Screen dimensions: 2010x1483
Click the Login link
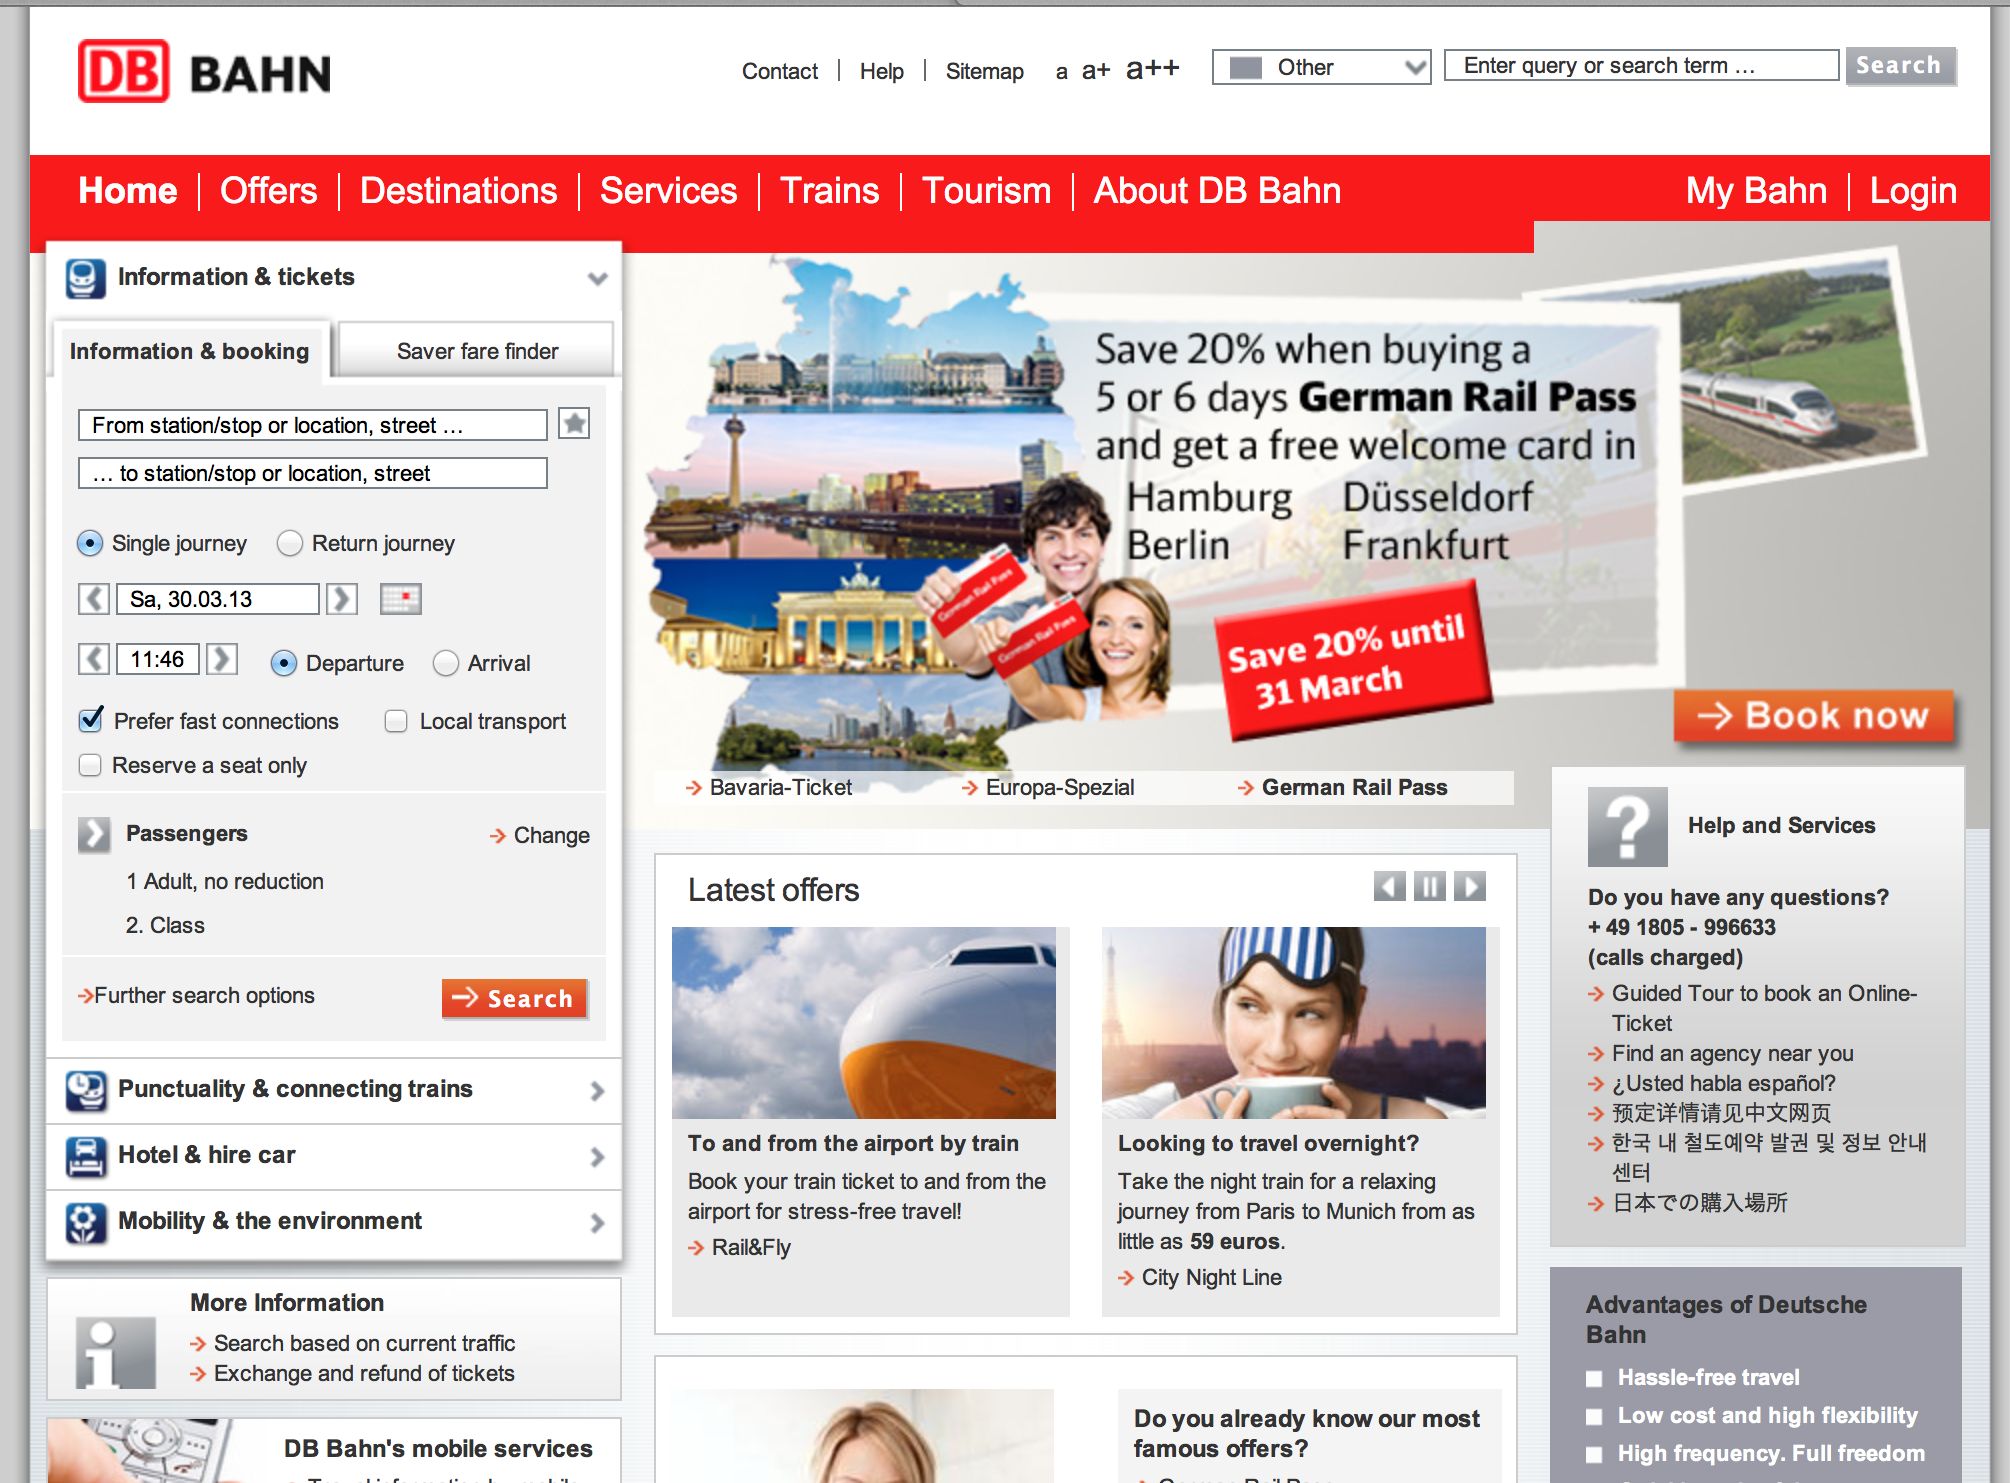(1913, 191)
